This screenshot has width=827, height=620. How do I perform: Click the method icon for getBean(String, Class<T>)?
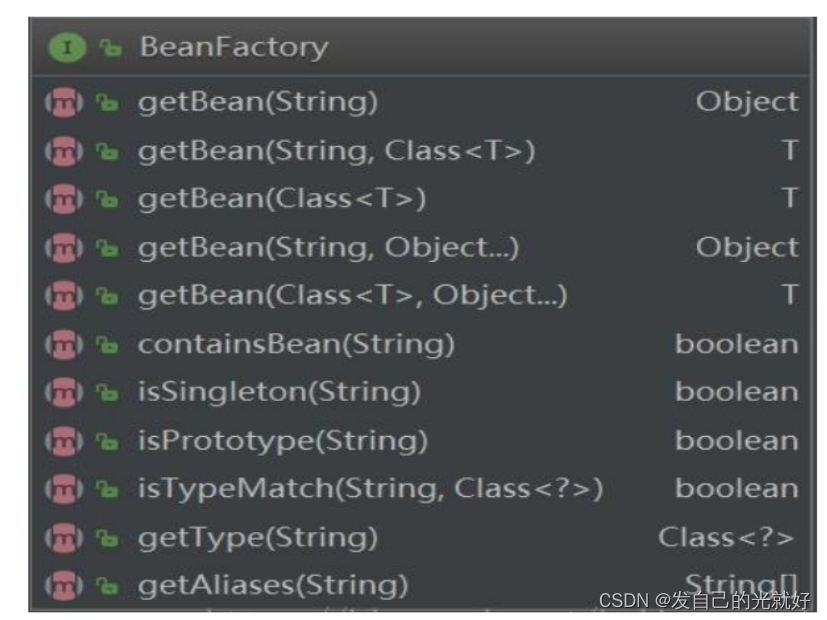(x=64, y=151)
